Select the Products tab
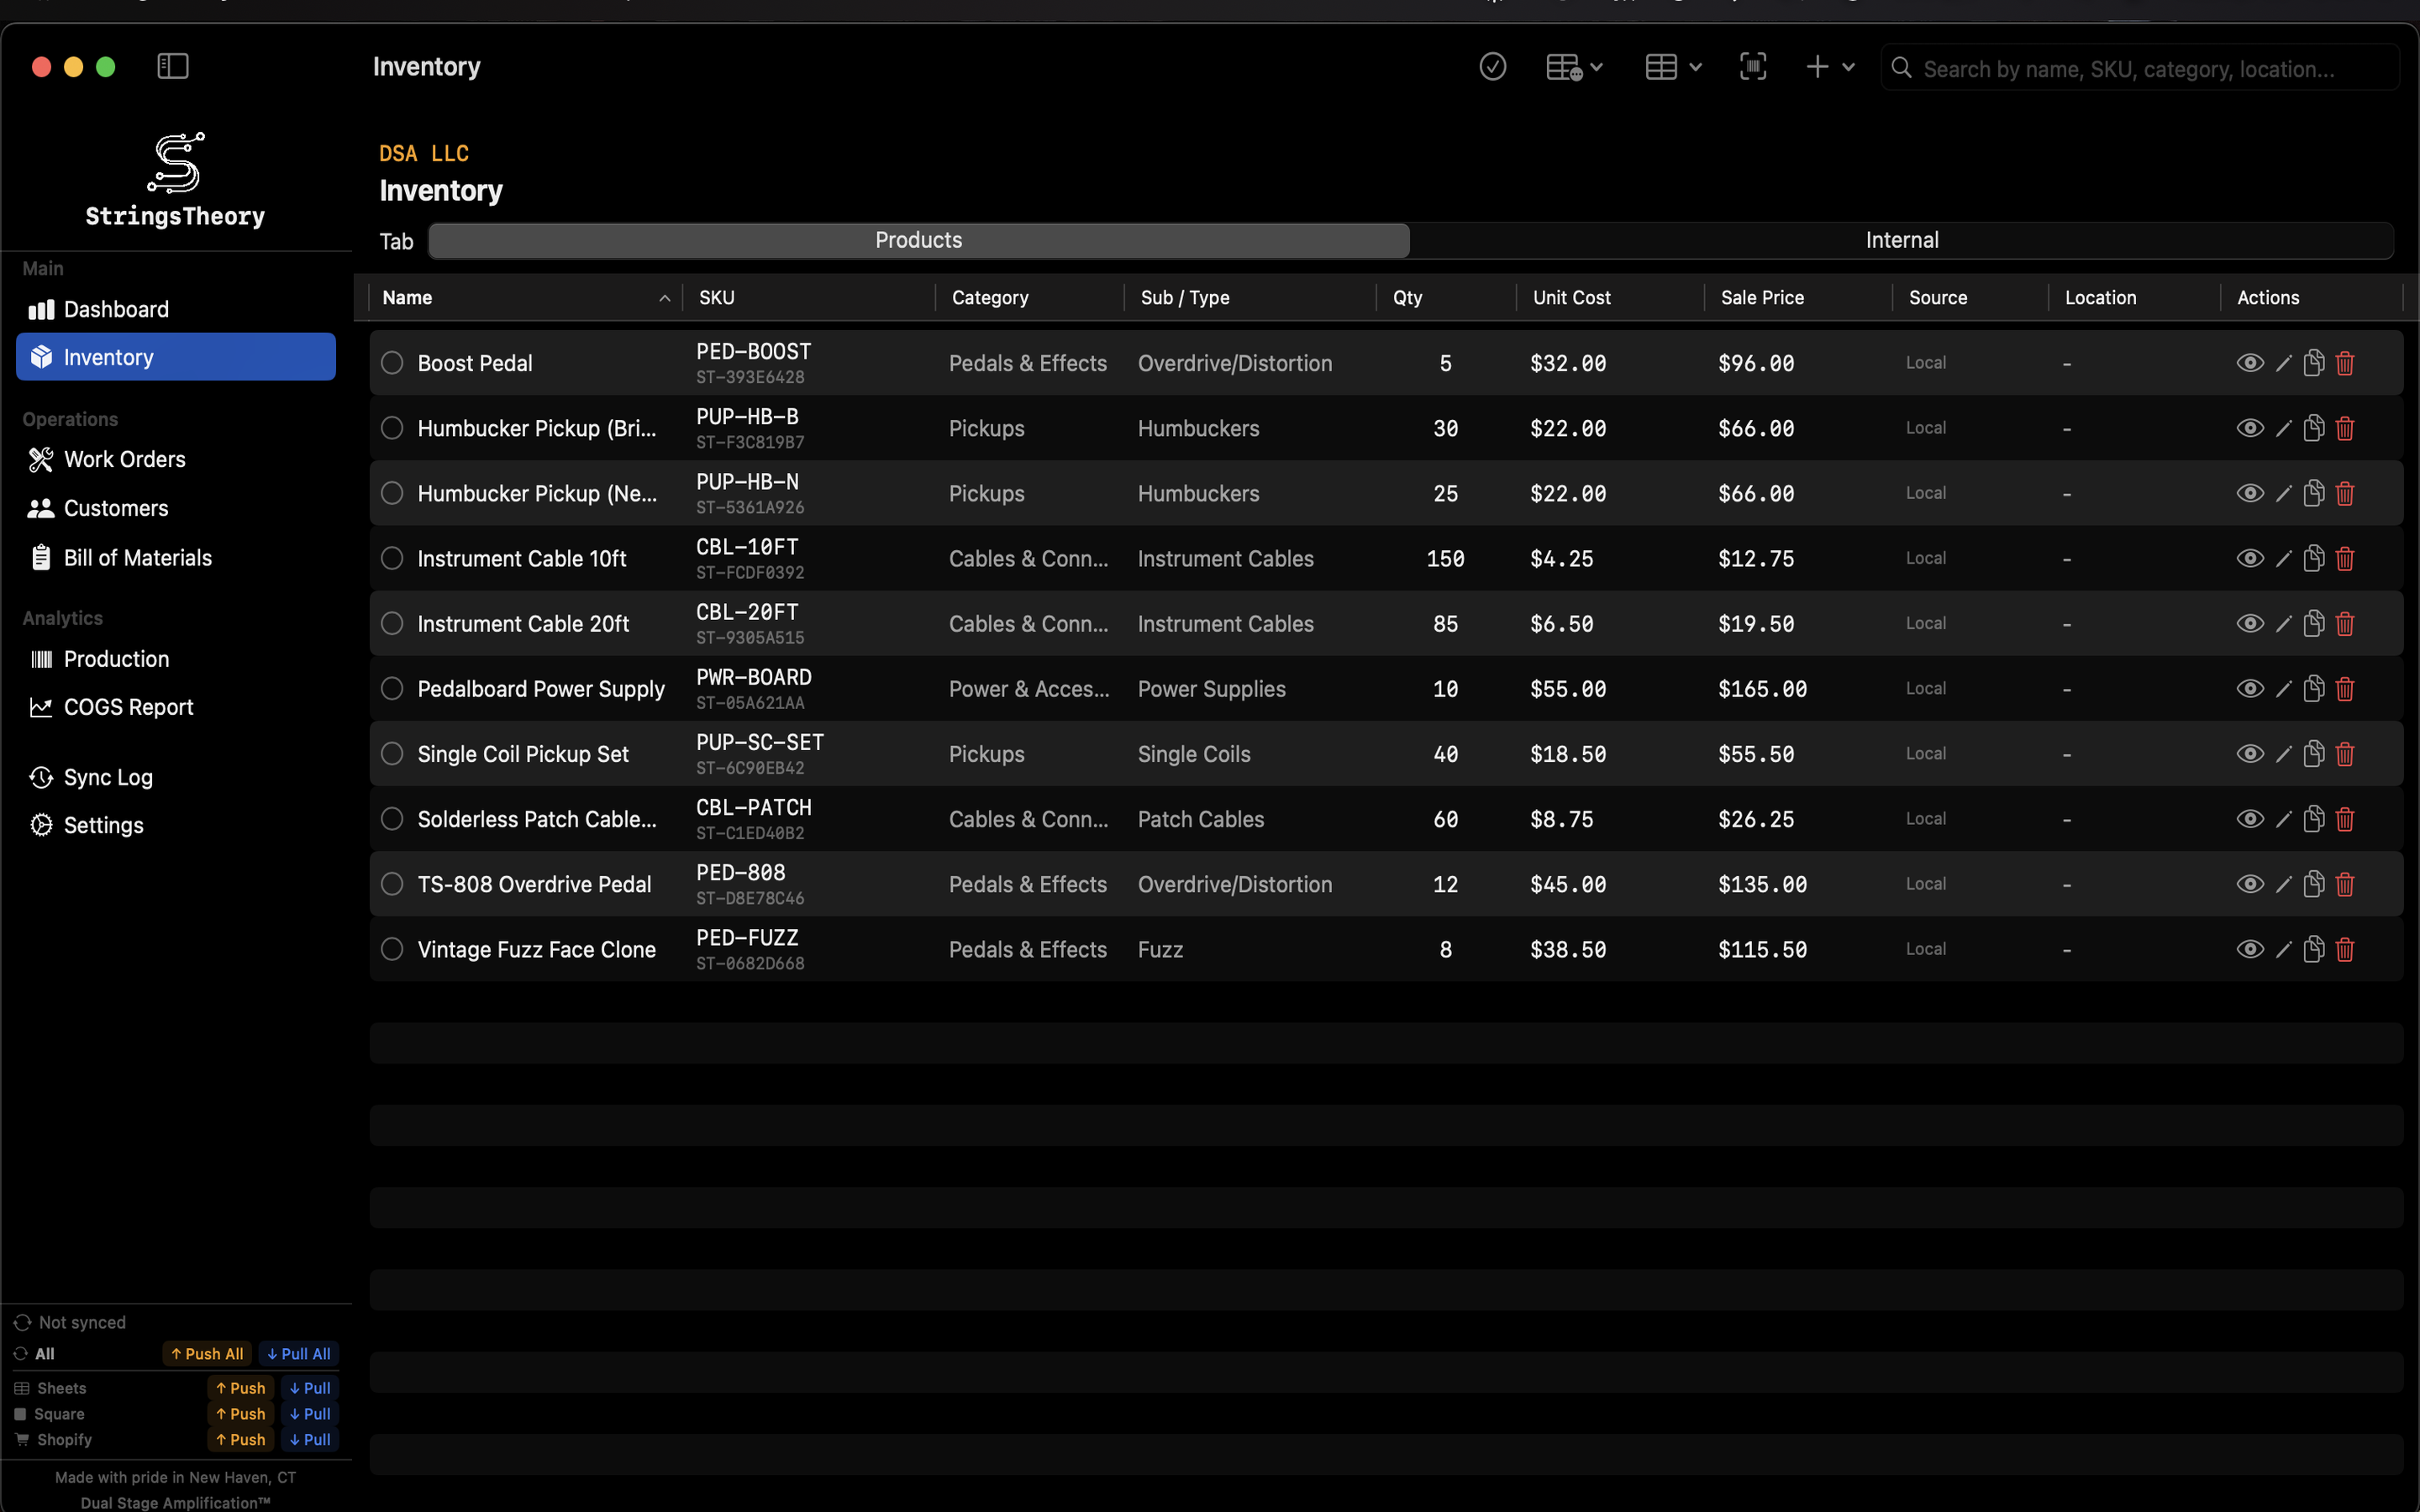 [917, 240]
